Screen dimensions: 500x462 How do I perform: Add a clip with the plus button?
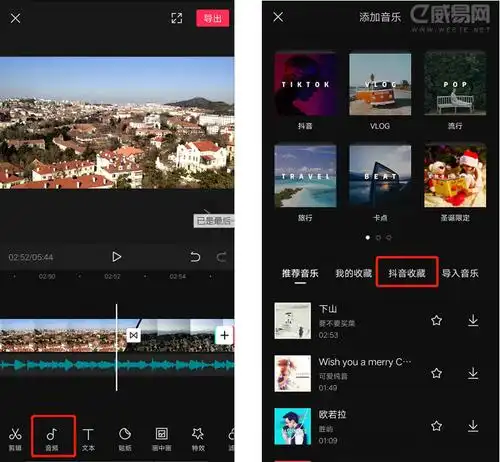point(224,335)
